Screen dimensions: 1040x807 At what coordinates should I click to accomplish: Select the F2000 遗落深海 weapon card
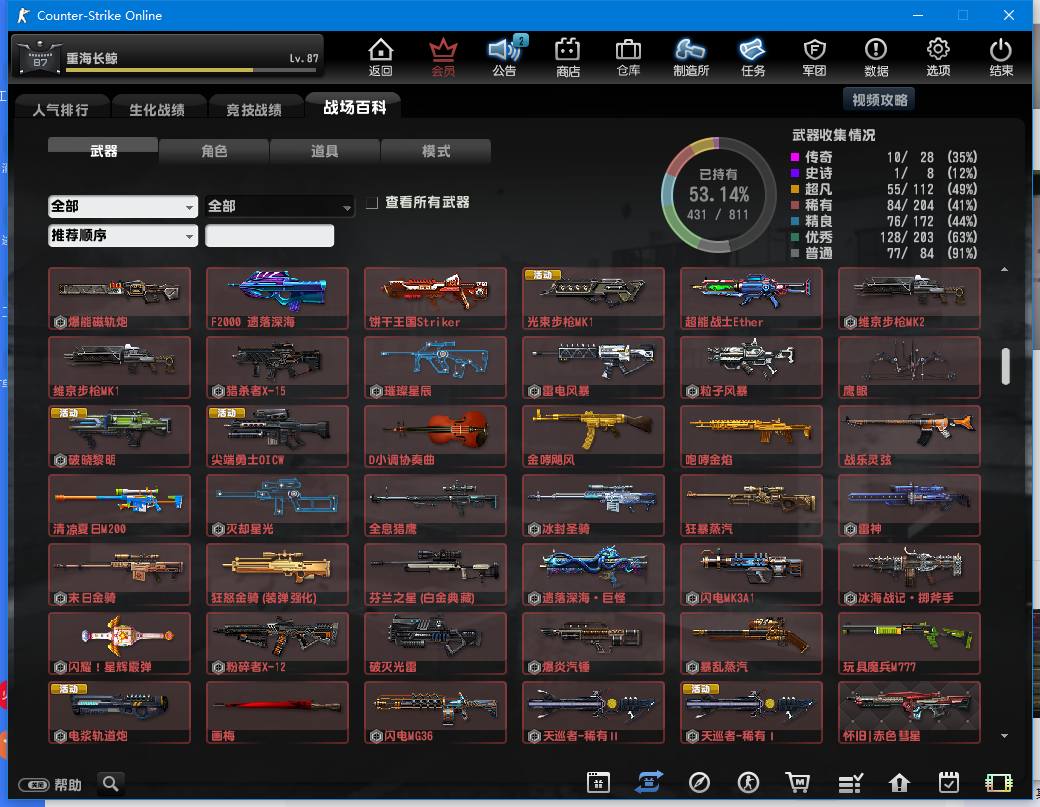tap(277, 298)
